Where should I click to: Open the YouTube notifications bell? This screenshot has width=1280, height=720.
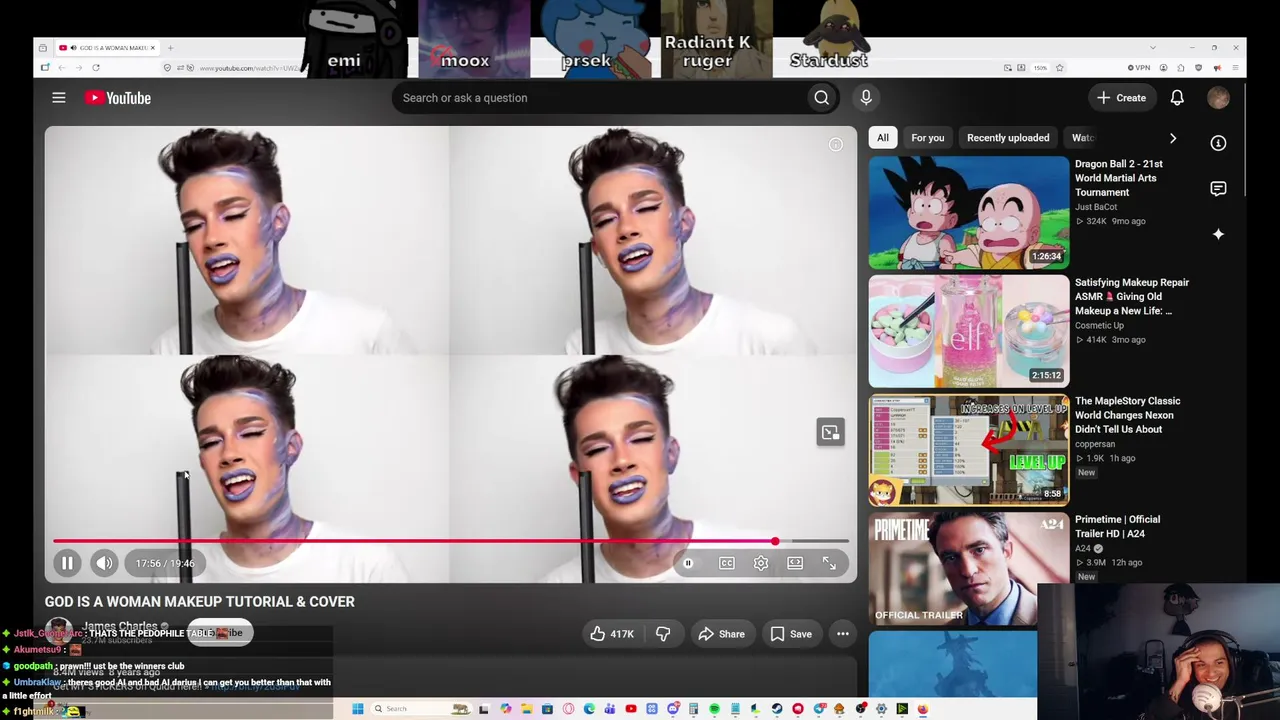click(x=1177, y=98)
